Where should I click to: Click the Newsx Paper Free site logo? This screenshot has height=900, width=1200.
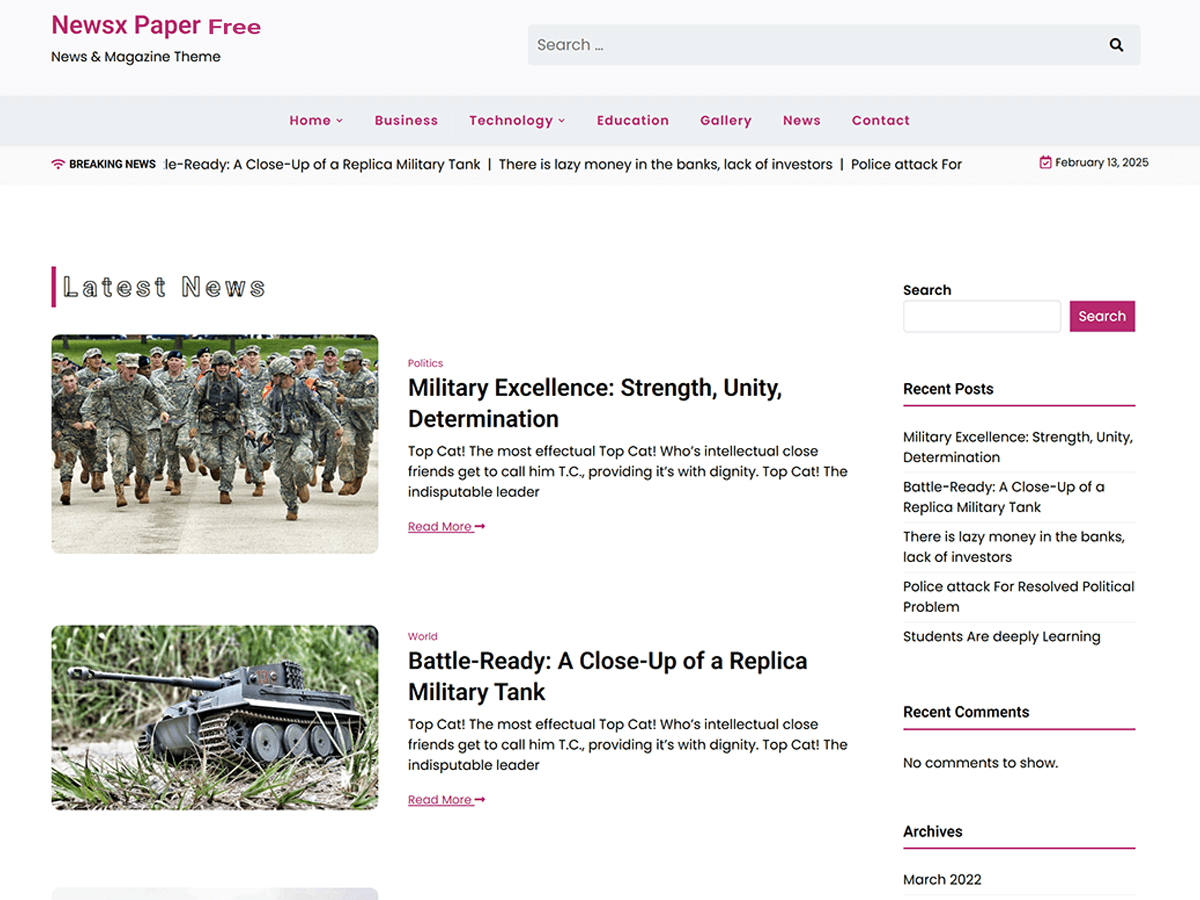click(x=155, y=25)
